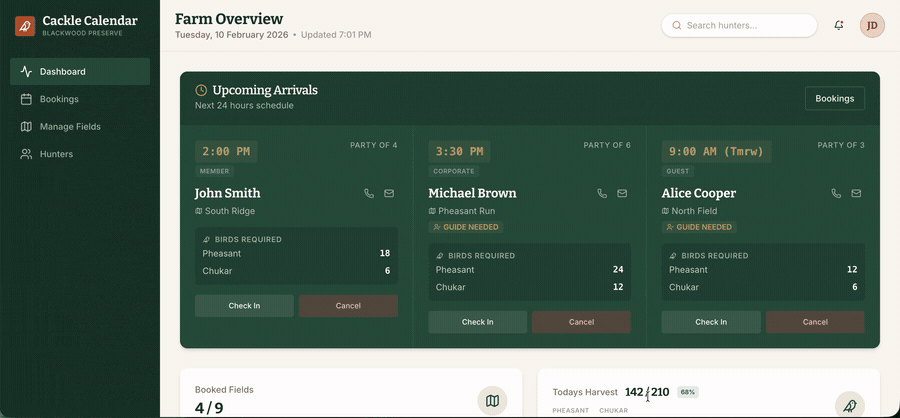Open Manage Fields in the sidebar
Screen dimensions: 900x418
click(x=80, y=127)
